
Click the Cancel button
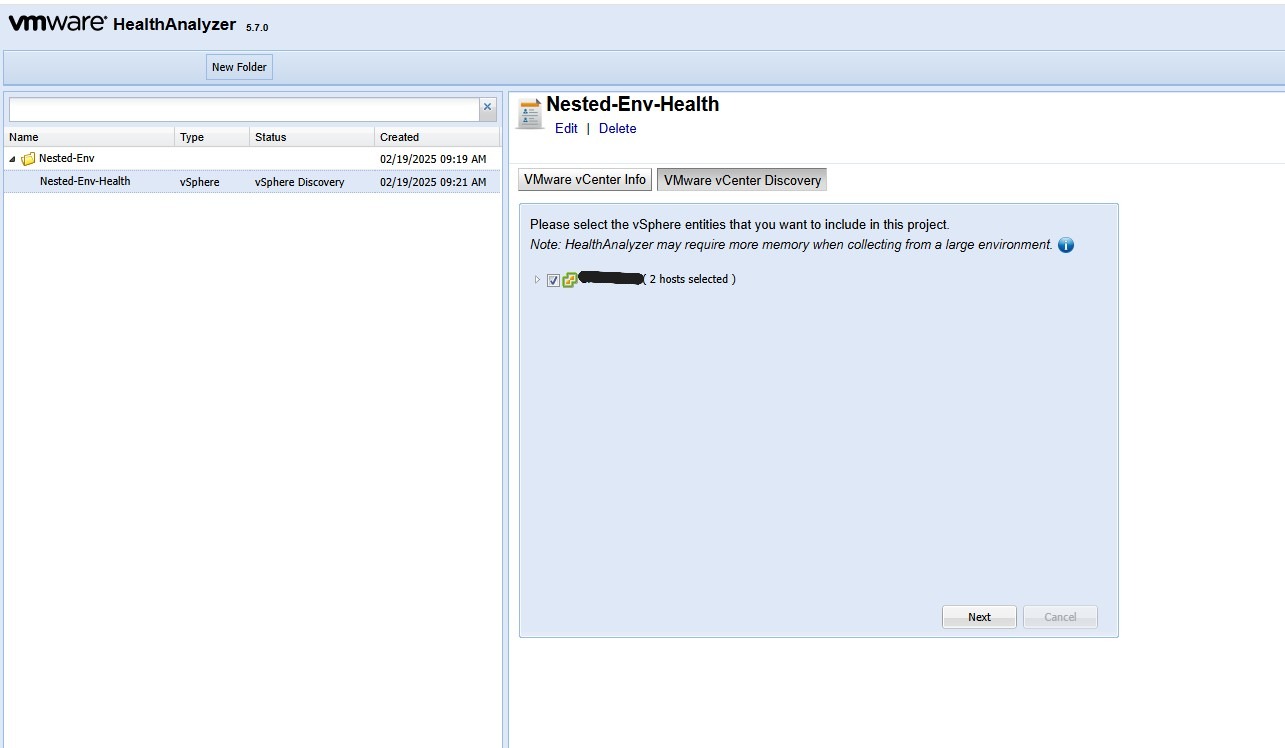[1060, 617]
